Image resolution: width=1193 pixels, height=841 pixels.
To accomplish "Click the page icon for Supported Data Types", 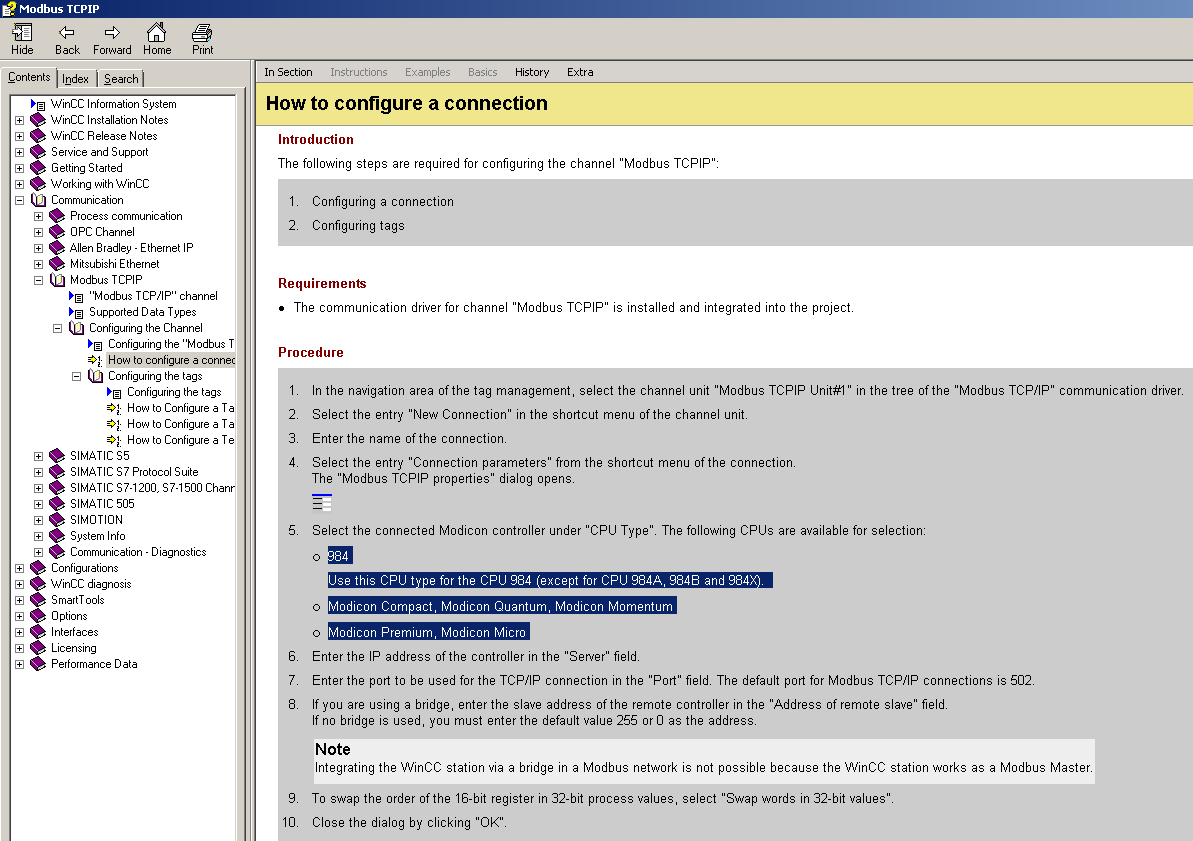I will click(x=76, y=313).
